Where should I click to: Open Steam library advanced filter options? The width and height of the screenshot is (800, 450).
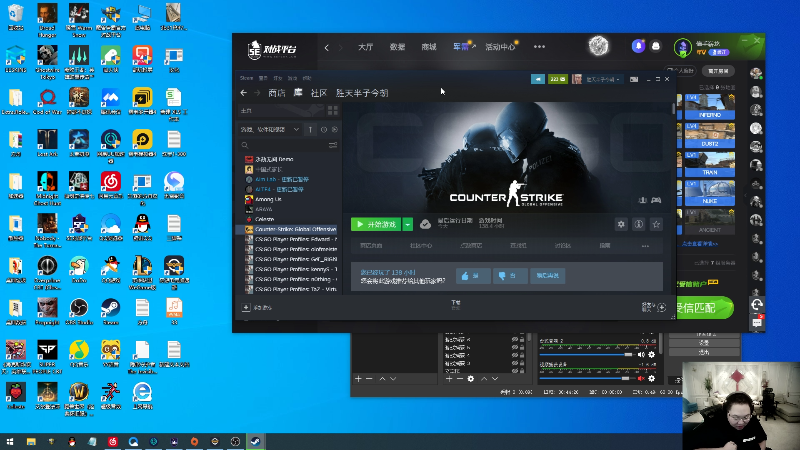click(x=333, y=145)
